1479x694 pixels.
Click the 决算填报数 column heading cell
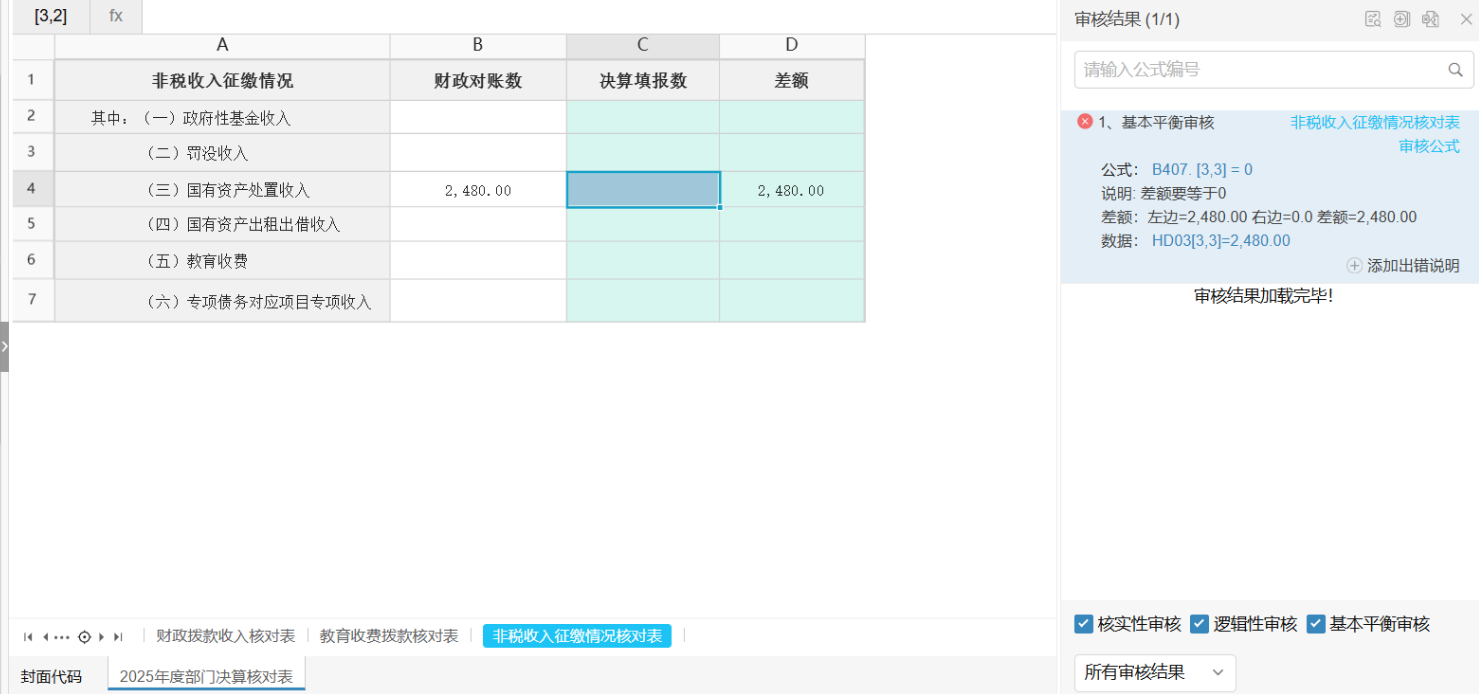(643, 81)
